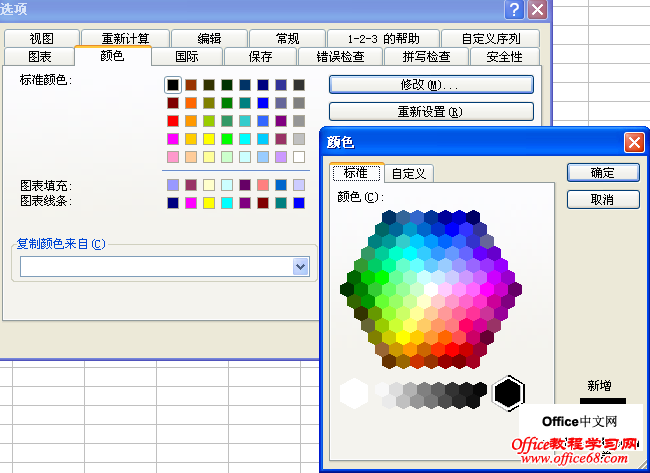
Task: Cancel the Color dialog with 取消
Action: tap(602, 200)
